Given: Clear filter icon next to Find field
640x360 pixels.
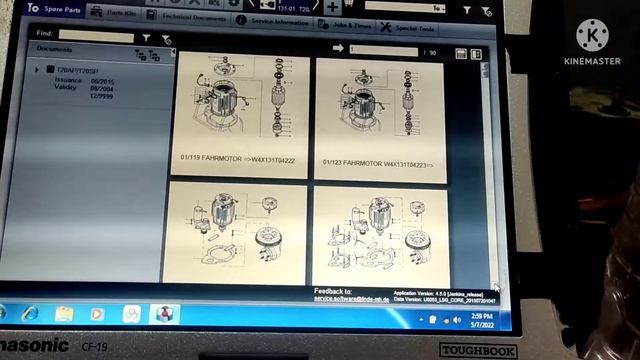Looking at the screenshot, I should (166, 40).
